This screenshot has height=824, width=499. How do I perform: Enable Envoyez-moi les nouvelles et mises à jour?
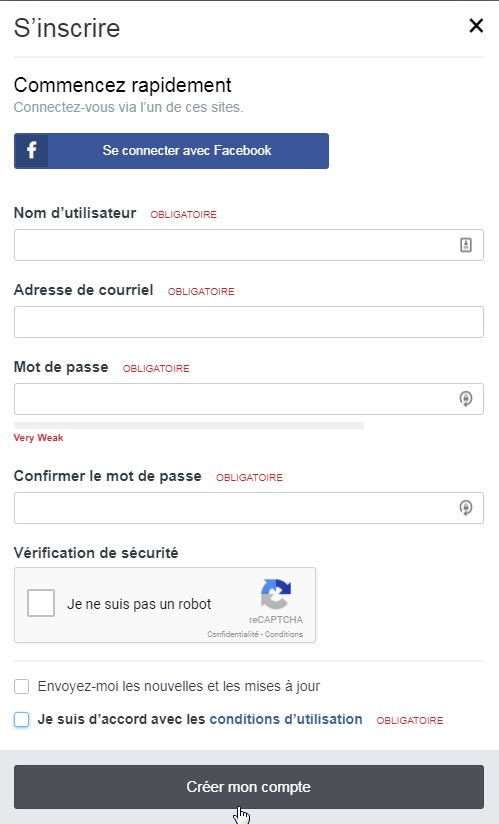tap(22, 686)
